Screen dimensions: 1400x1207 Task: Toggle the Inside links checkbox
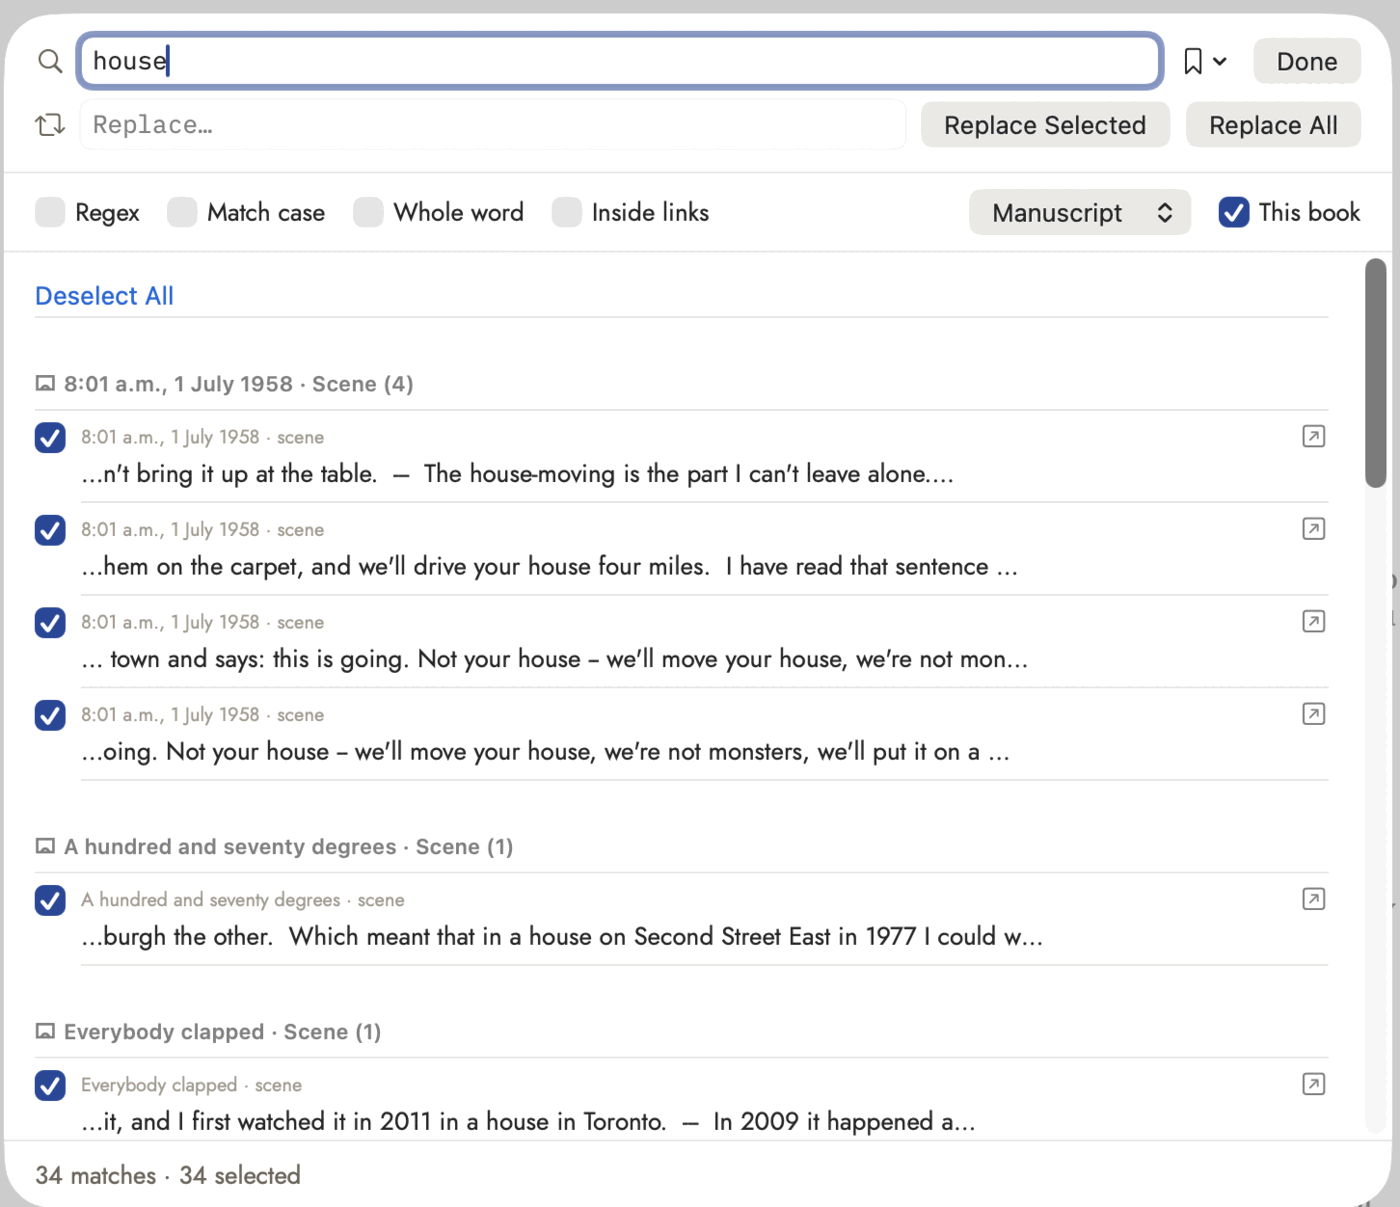coord(567,212)
